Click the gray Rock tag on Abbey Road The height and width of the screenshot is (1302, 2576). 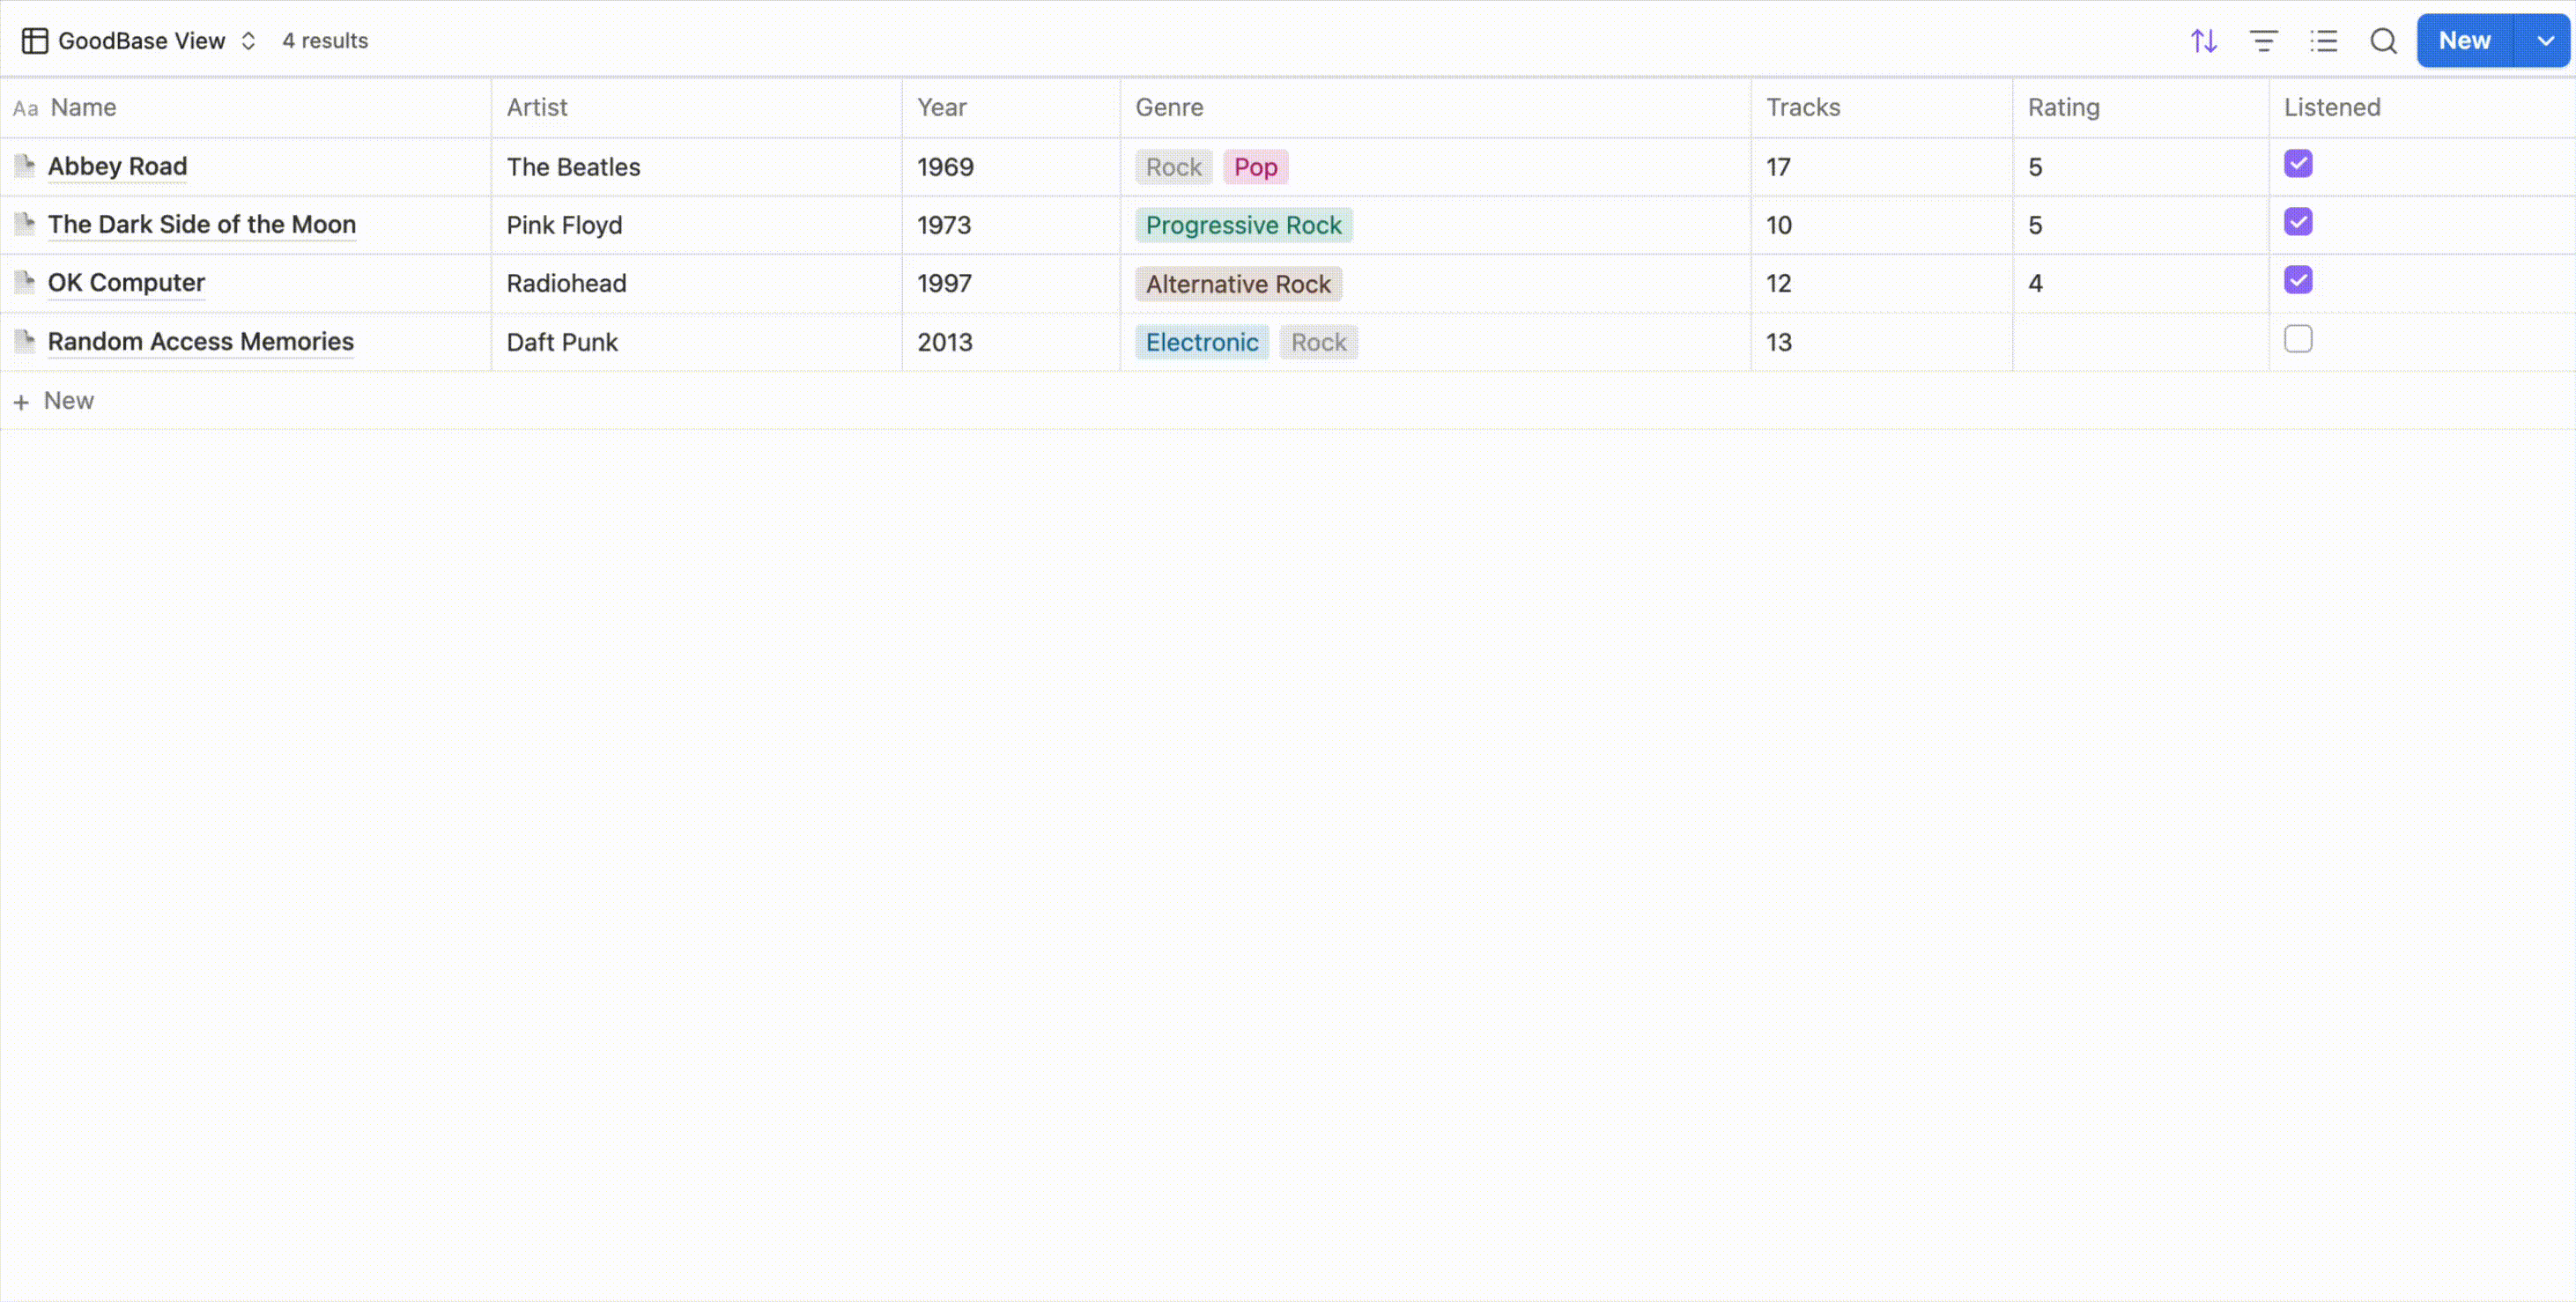[x=1174, y=167]
